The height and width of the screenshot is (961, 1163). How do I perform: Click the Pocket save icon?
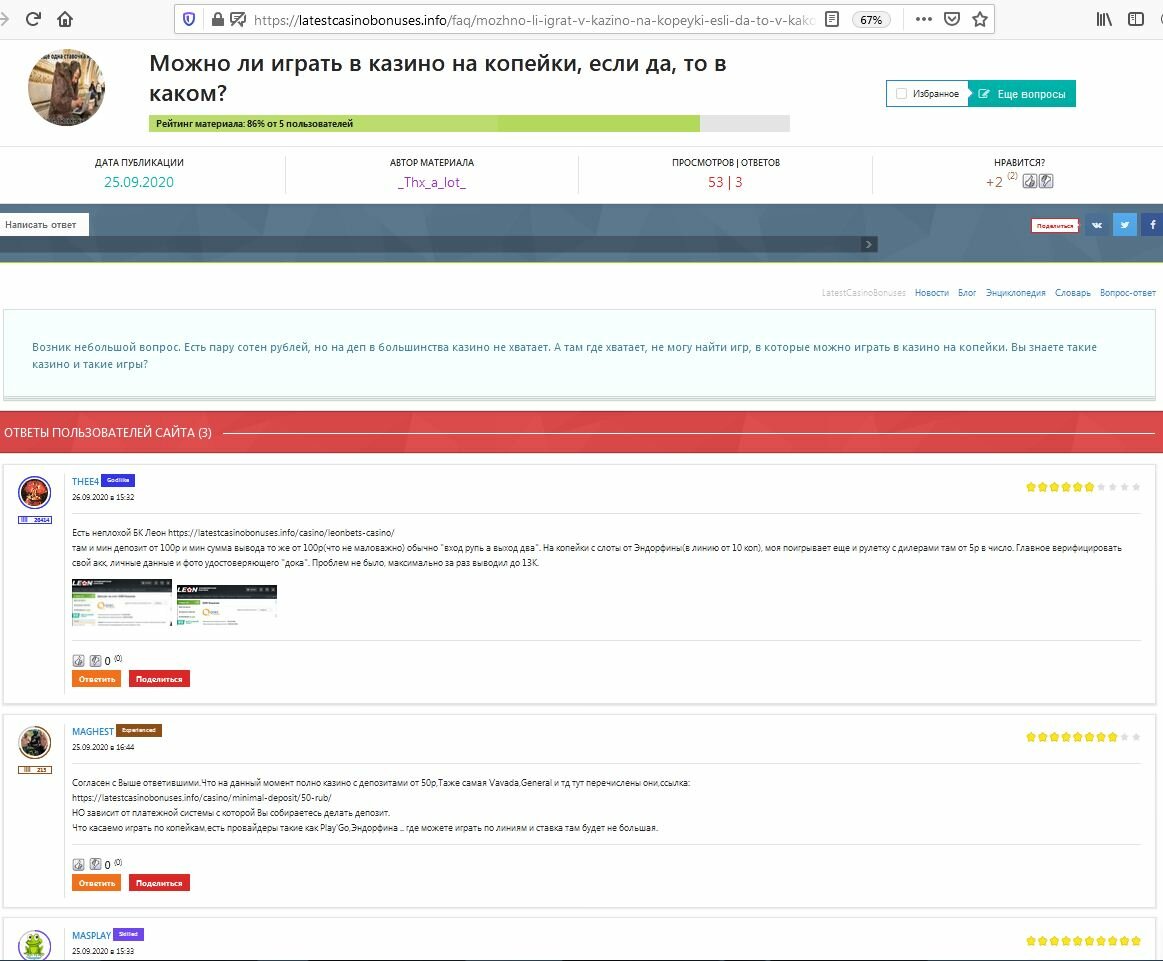pos(952,19)
